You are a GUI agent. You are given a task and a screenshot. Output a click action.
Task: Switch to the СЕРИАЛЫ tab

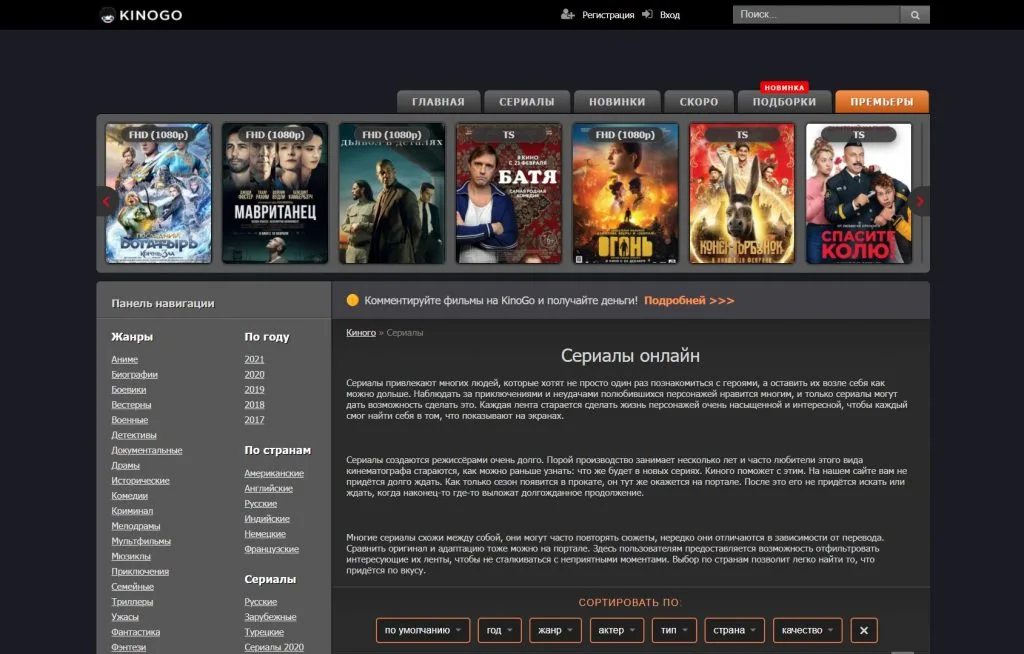click(x=527, y=101)
